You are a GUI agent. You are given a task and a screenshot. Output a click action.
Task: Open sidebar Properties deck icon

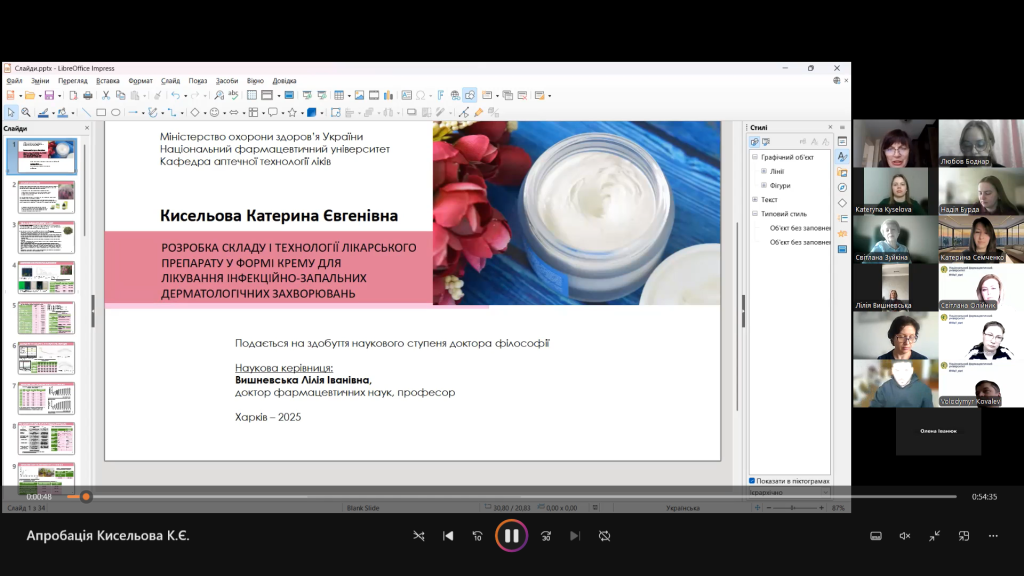pos(842,142)
